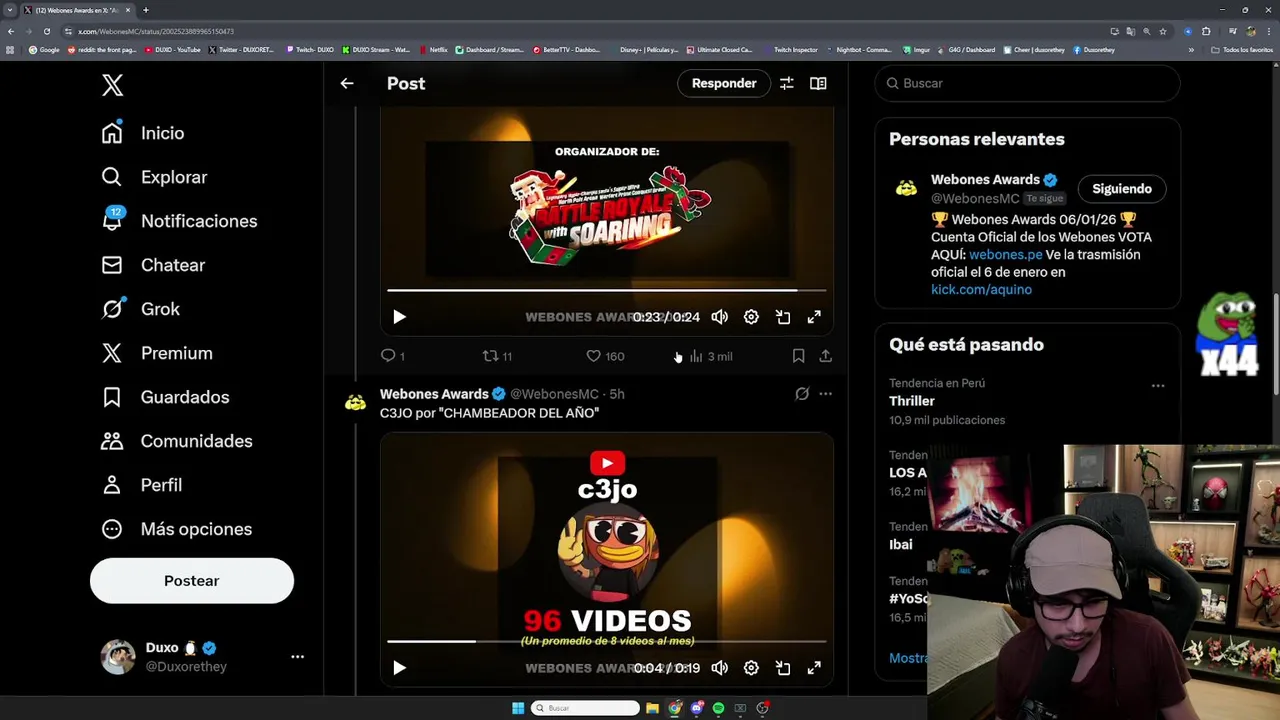Open Webones Awards profile in Personas relevantes
Viewport: 1280px width, 720px height.
(986, 180)
